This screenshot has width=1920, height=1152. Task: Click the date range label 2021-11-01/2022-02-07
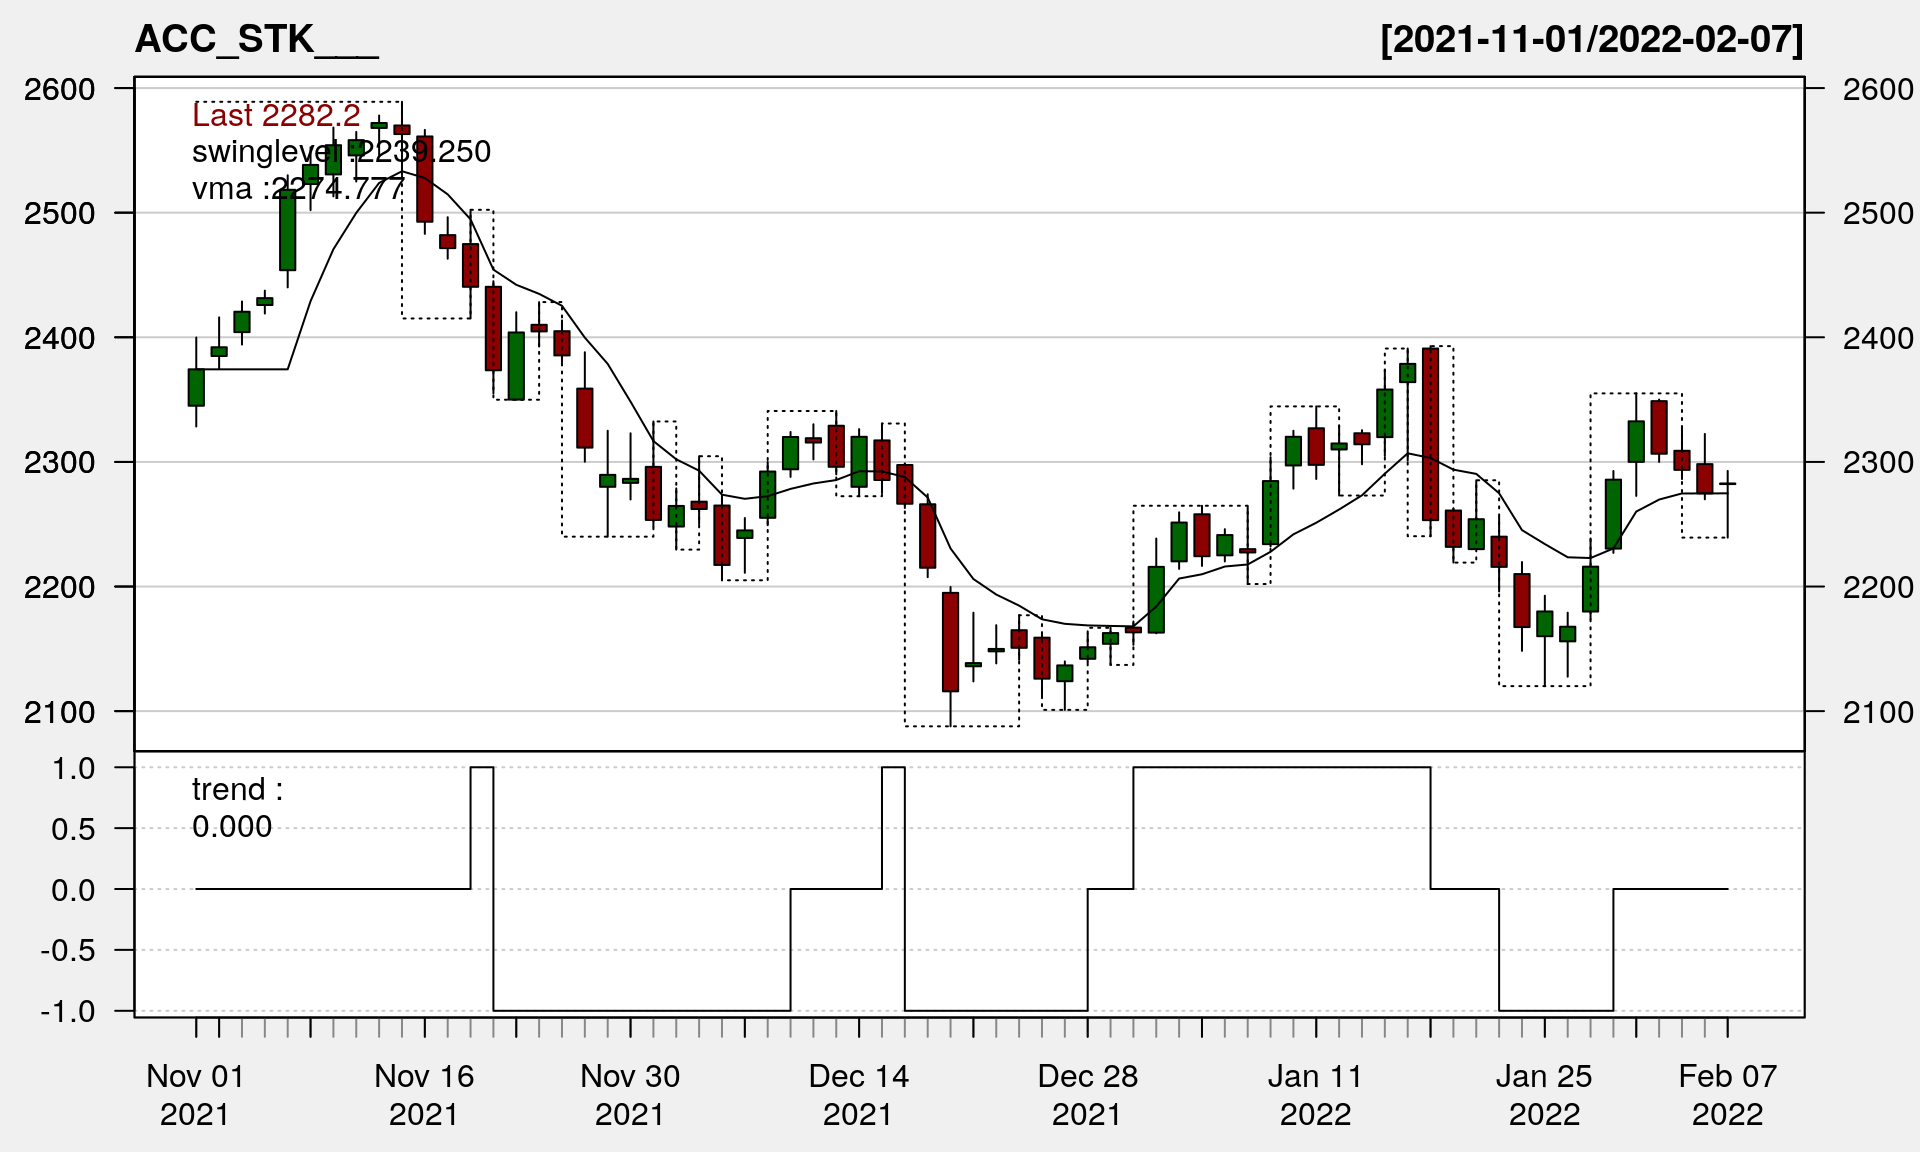[x=1591, y=40]
